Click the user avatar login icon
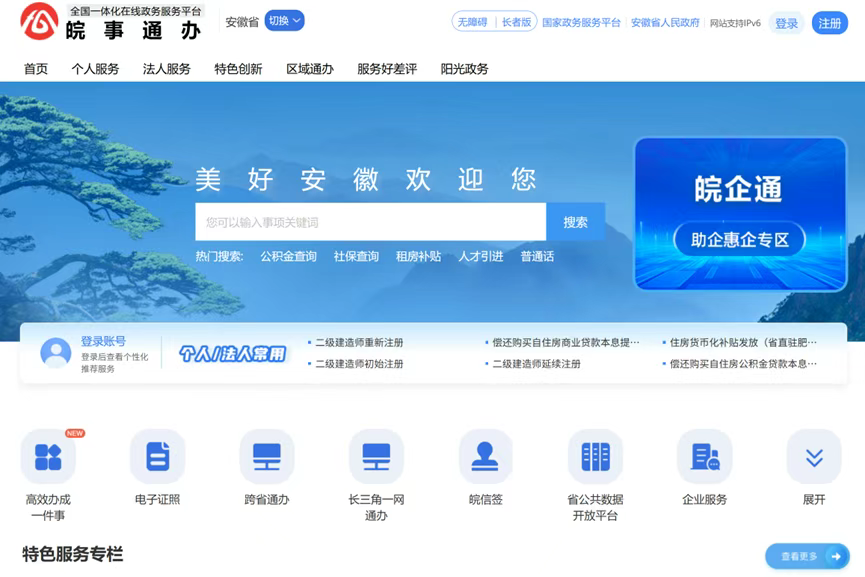 click(x=56, y=352)
